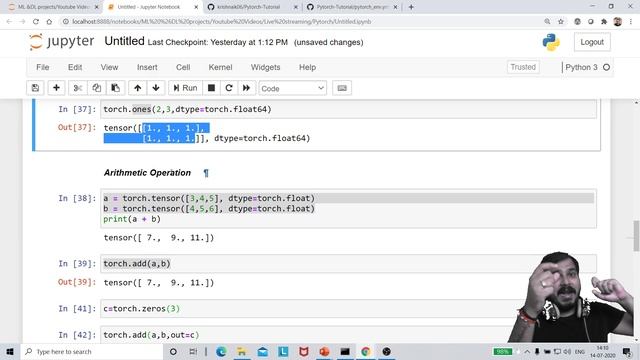Rename the notebook title Untitled

pos(124,41)
